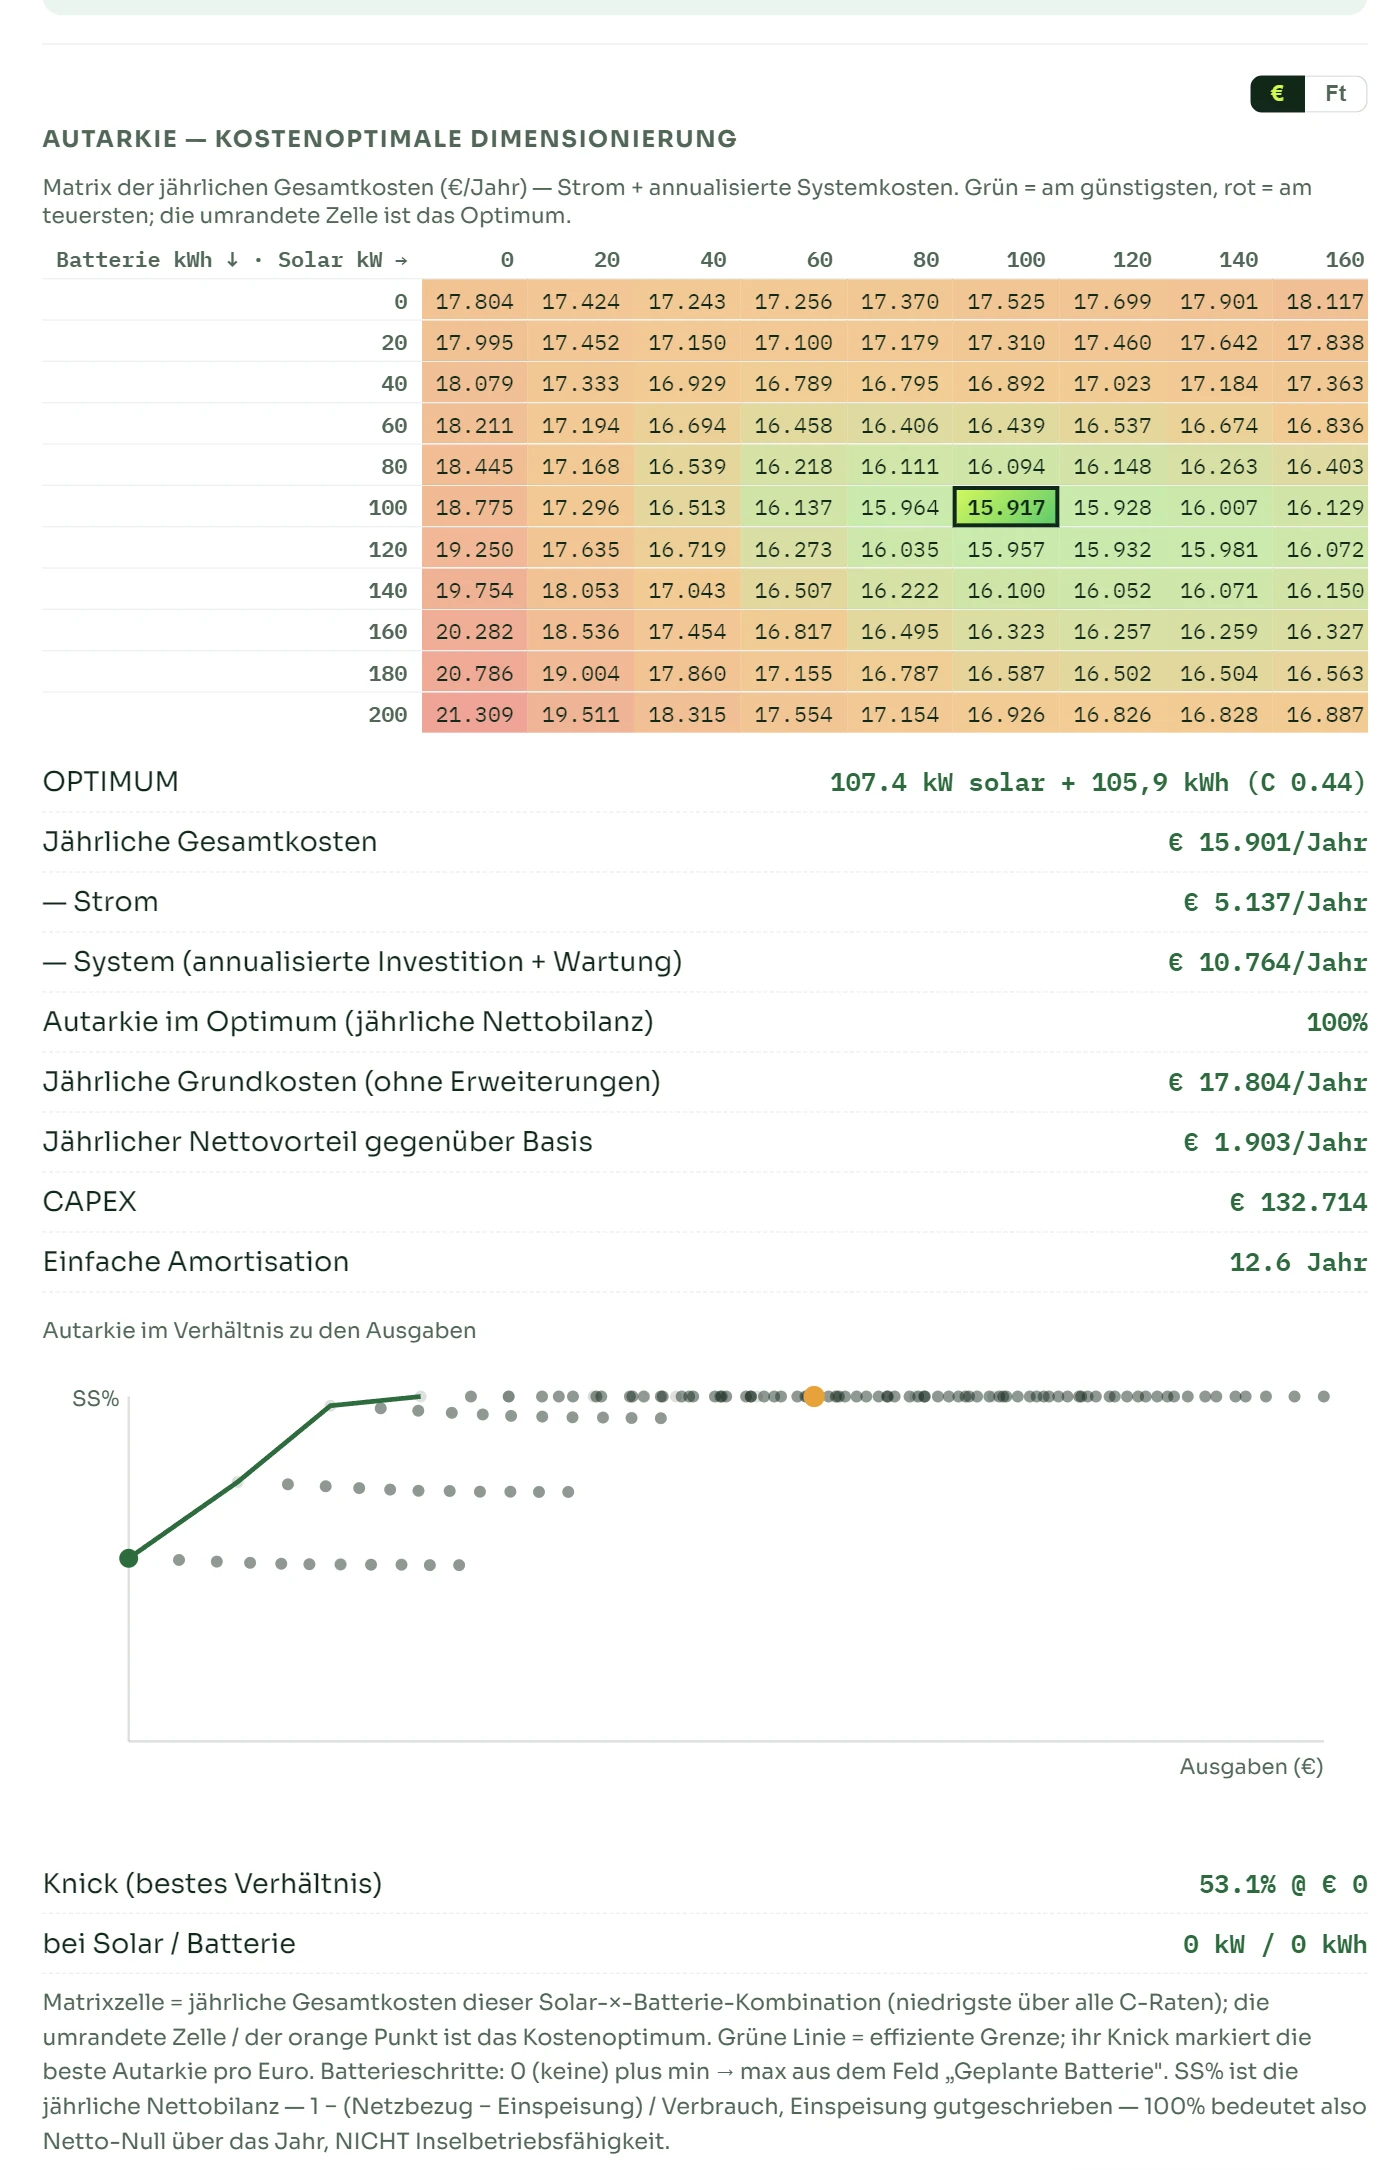1390x2170 pixels.
Task: Click matrix cell 16.929
Action: click(x=687, y=383)
